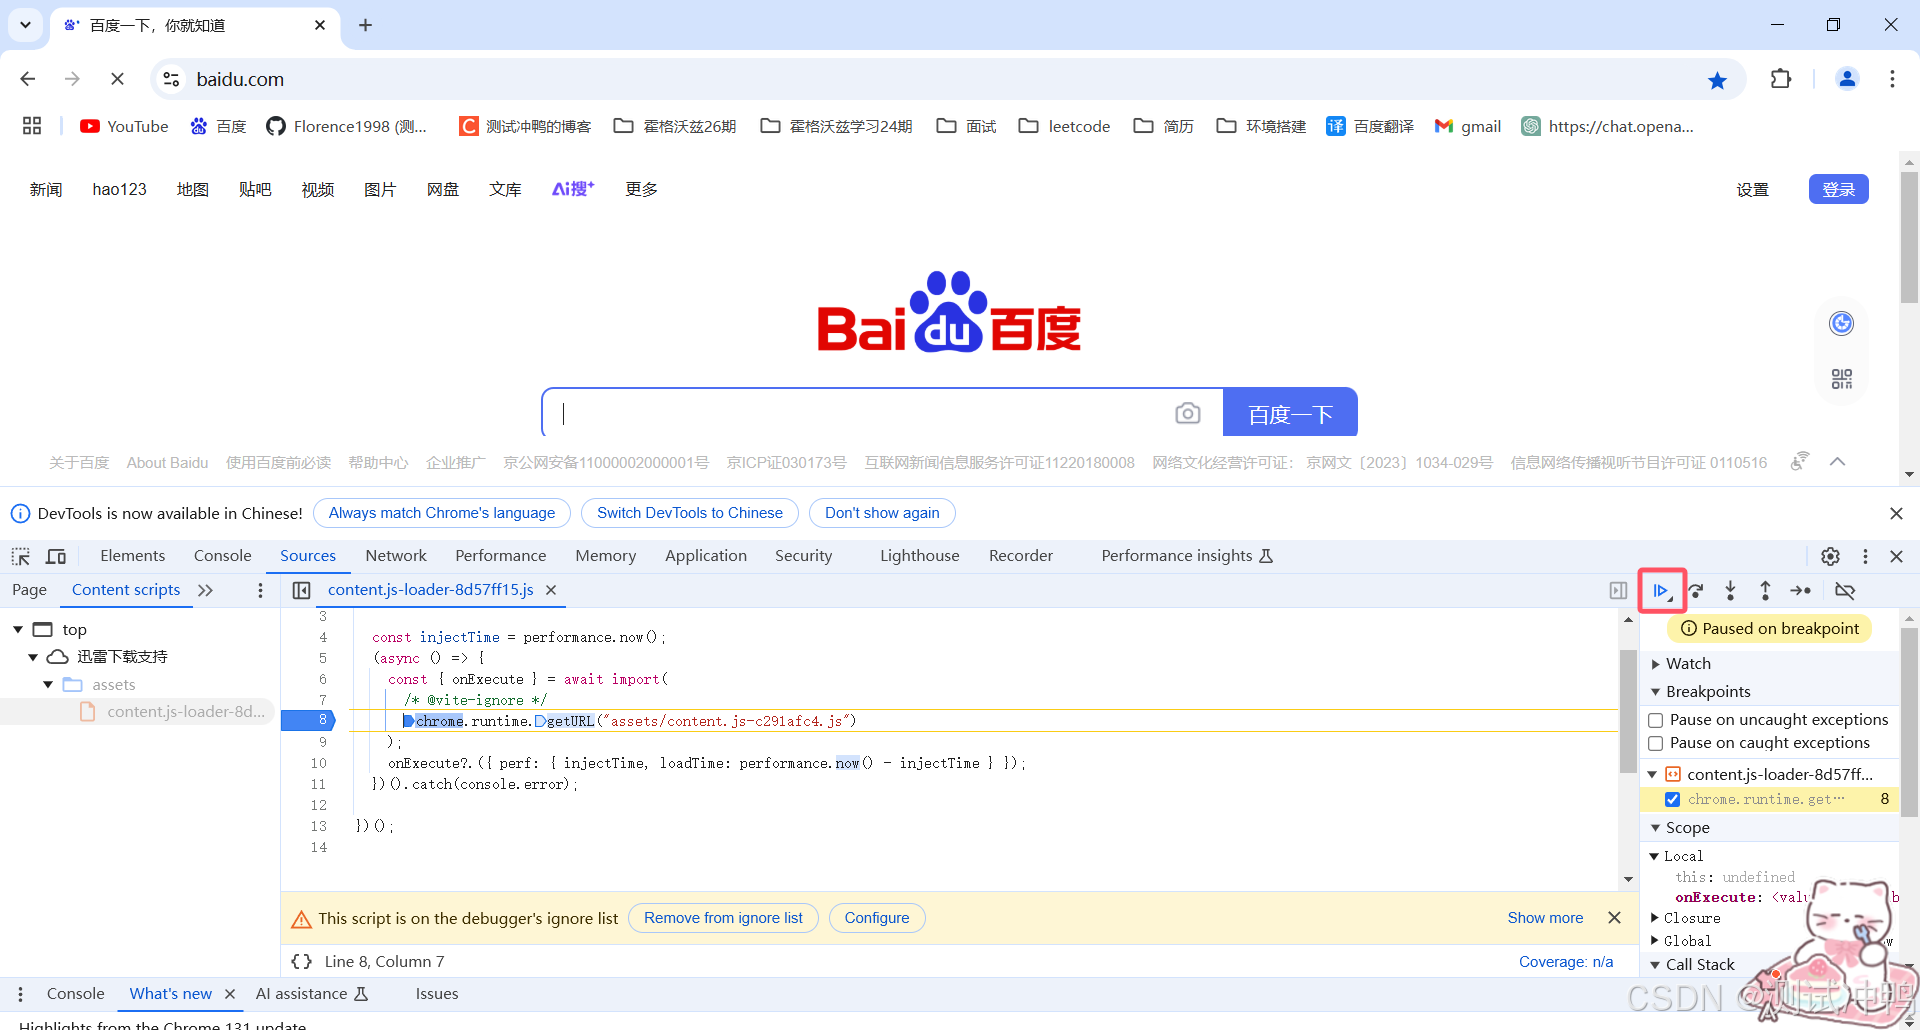The width and height of the screenshot is (1920, 1030).
Task: Collapse the assets folder
Action: (48, 685)
